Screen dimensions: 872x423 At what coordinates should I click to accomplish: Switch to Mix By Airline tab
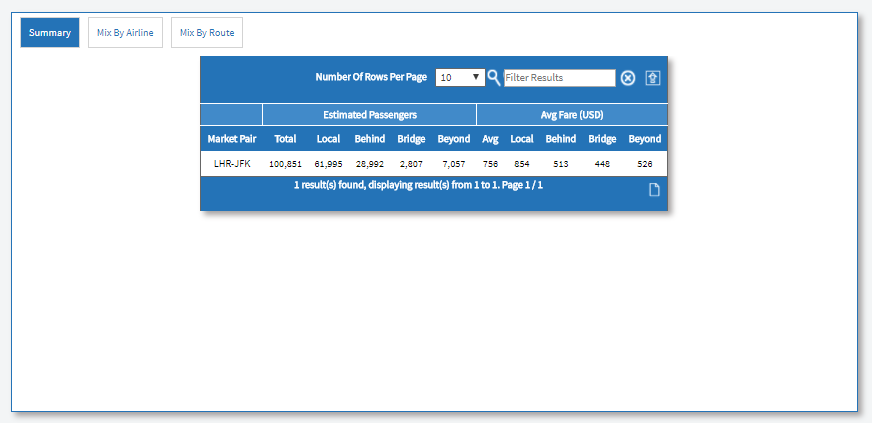coord(125,33)
